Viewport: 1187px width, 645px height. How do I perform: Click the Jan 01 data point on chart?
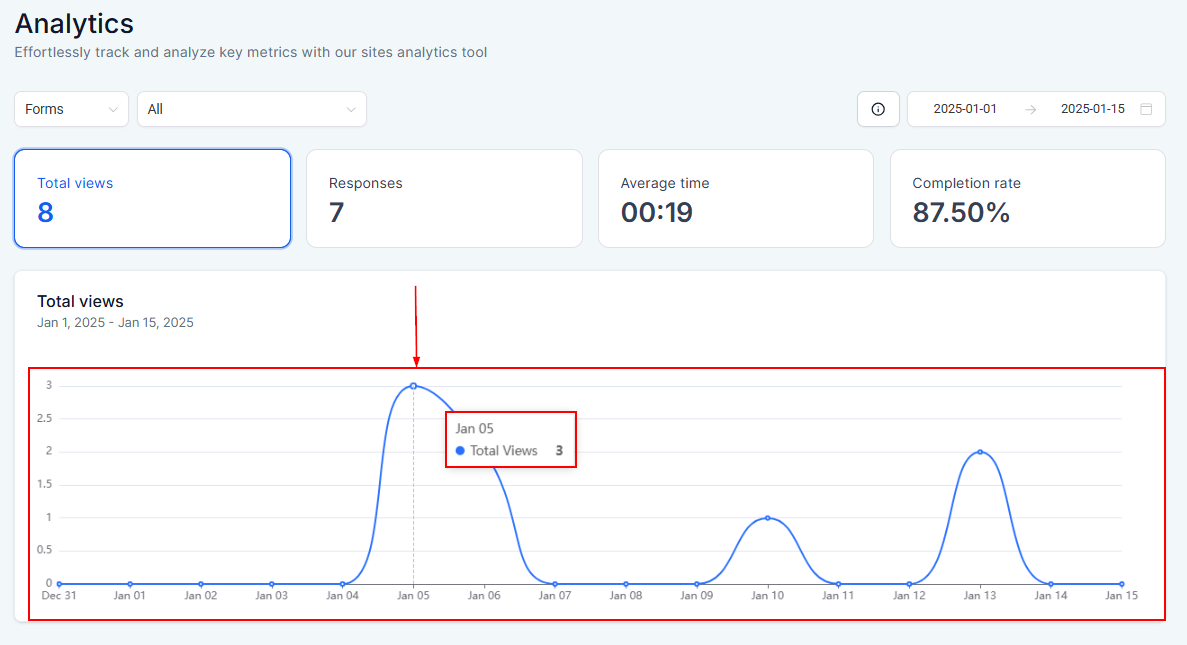pyautogui.click(x=130, y=584)
